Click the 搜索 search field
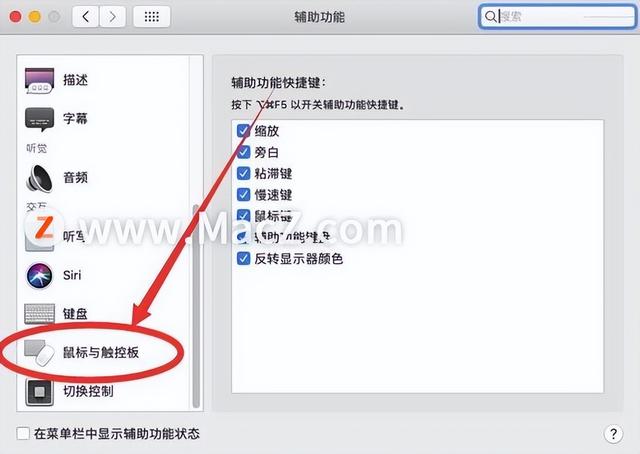The width and height of the screenshot is (640, 454). 557,17
